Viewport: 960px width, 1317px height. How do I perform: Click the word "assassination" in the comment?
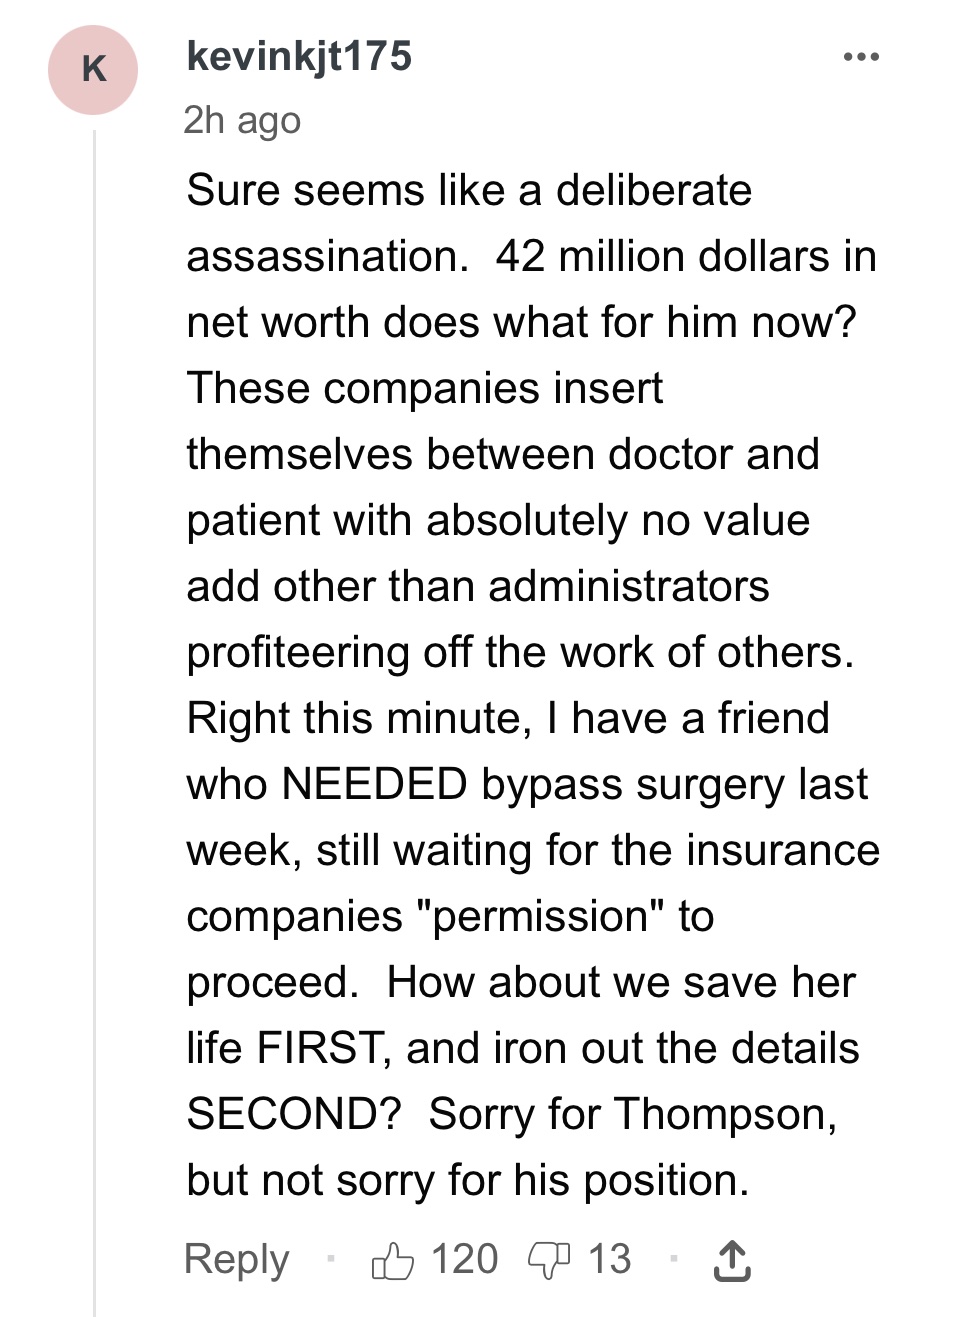[x=326, y=256]
